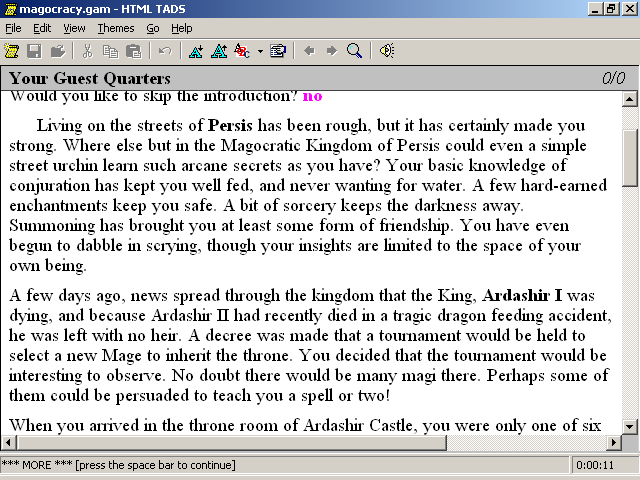Increase the font size with larger-A icon
The width and height of the screenshot is (640, 480).
pos(218,50)
